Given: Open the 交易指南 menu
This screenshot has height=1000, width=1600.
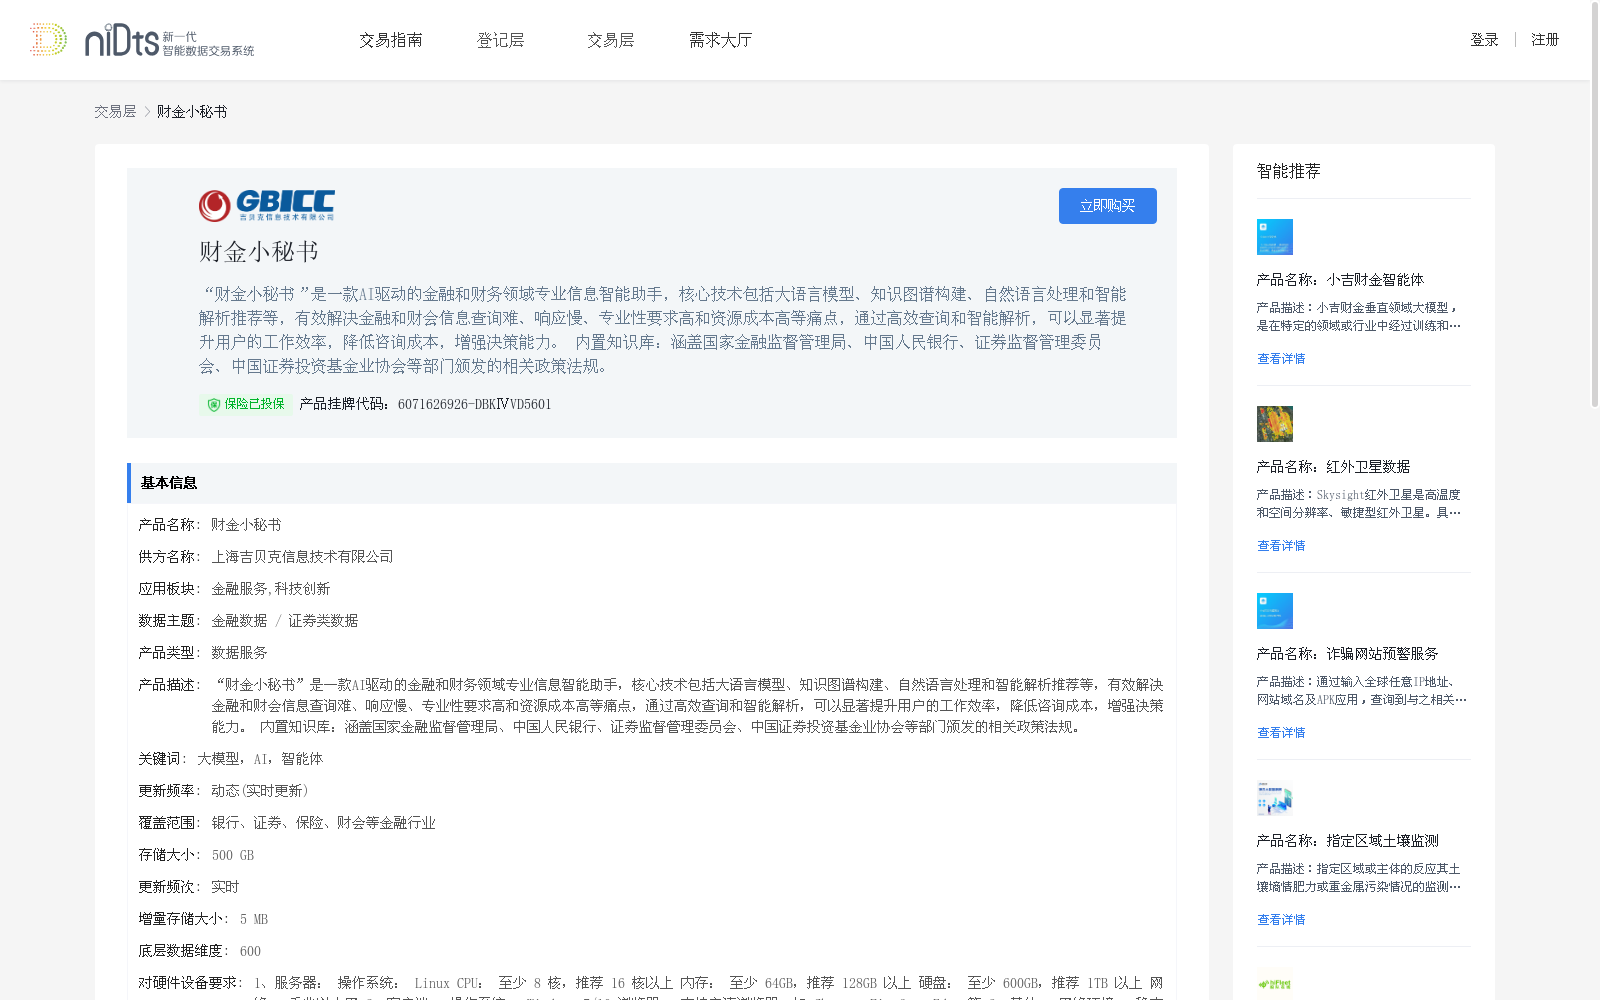Looking at the screenshot, I should coord(391,40).
